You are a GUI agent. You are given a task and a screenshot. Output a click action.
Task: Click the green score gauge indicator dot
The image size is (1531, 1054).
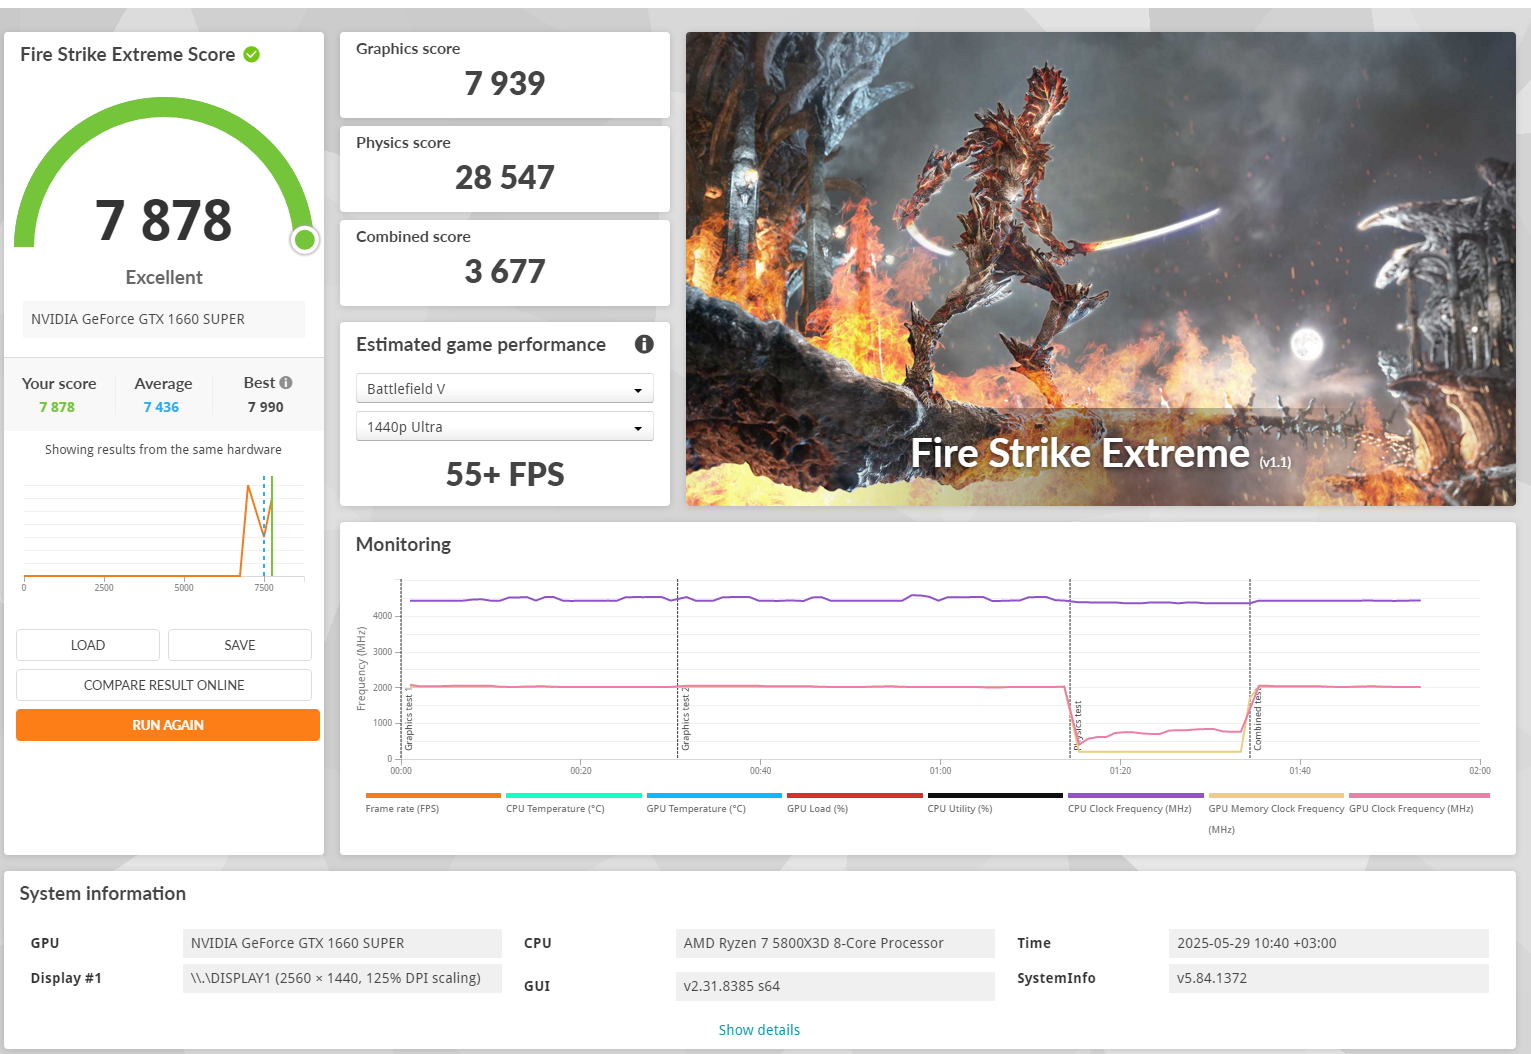tap(305, 240)
